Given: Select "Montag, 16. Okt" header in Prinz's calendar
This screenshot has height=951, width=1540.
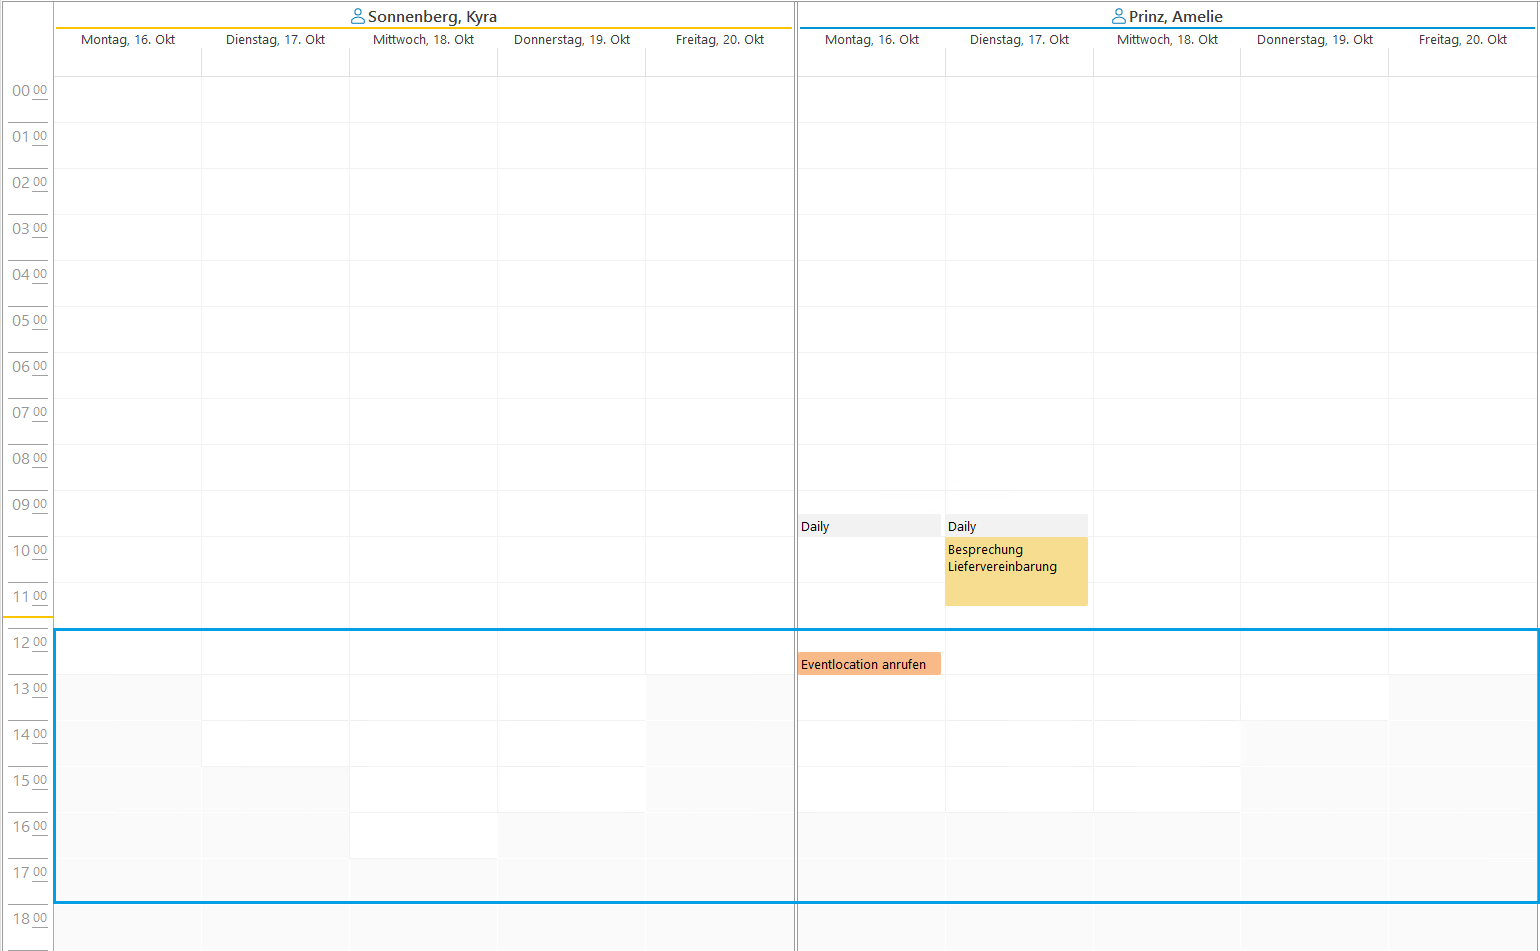Looking at the screenshot, I should click(x=872, y=40).
